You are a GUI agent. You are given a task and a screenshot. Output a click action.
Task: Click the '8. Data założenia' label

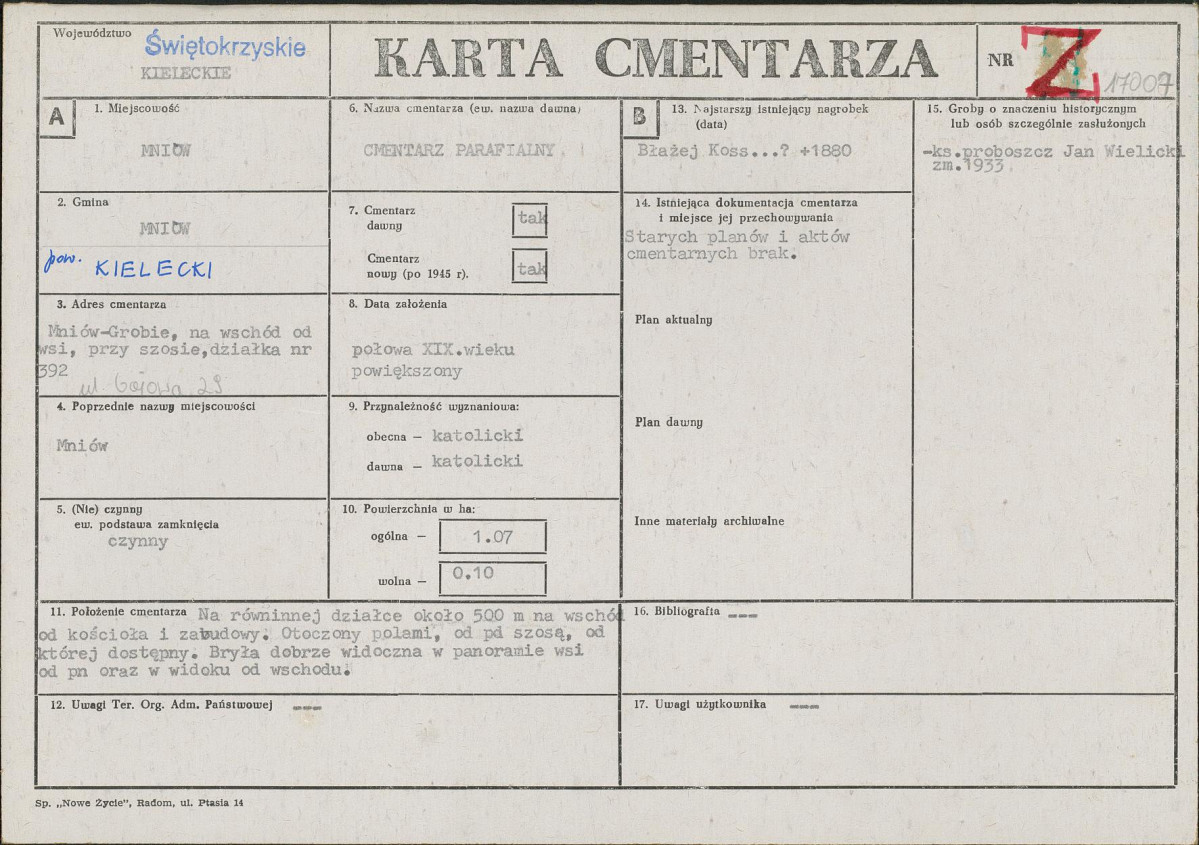(x=398, y=304)
